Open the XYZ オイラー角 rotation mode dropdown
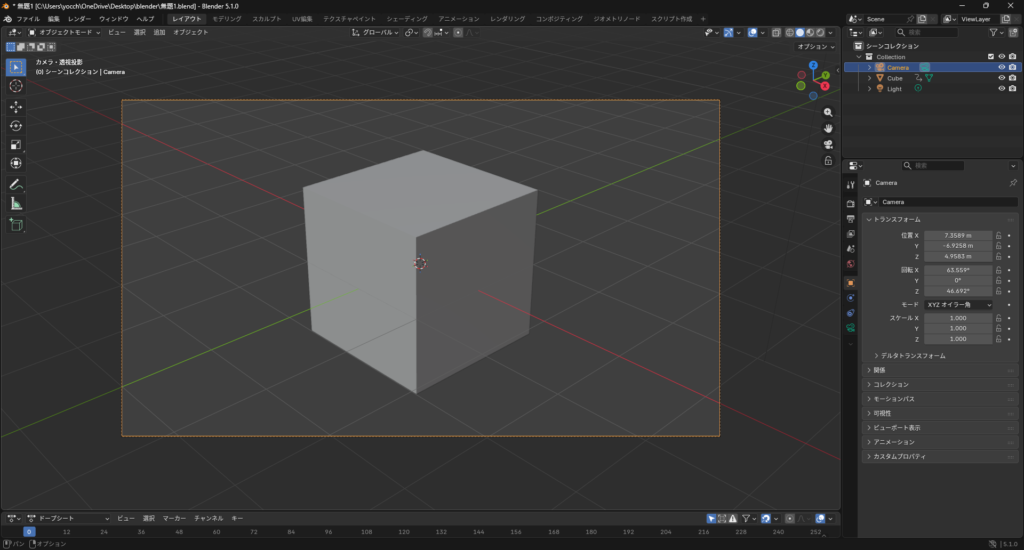This screenshot has width=1024, height=550. pyautogui.click(x=958, y=304)
